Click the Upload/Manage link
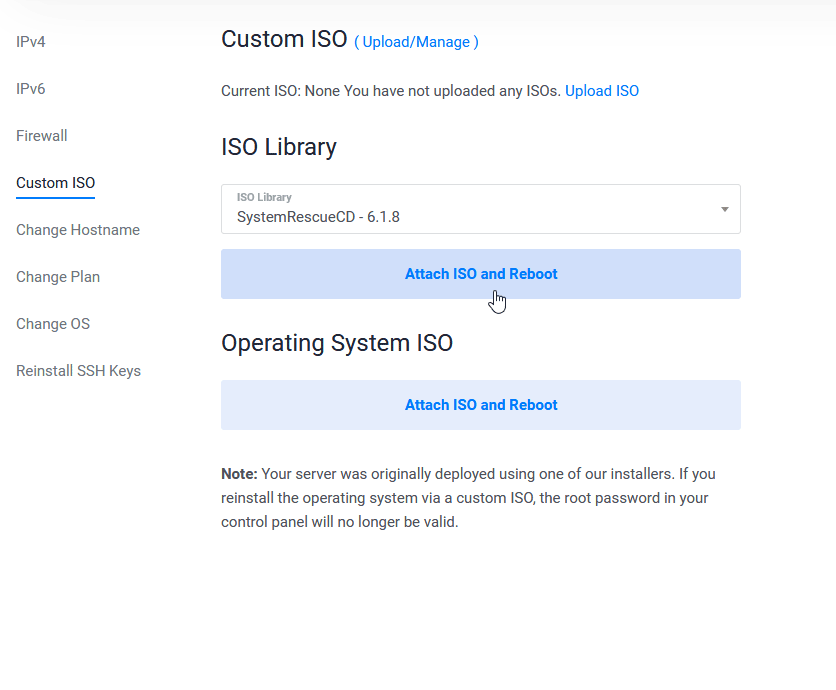The width and height of the screenshot is (836, 690). pos(416,42)
